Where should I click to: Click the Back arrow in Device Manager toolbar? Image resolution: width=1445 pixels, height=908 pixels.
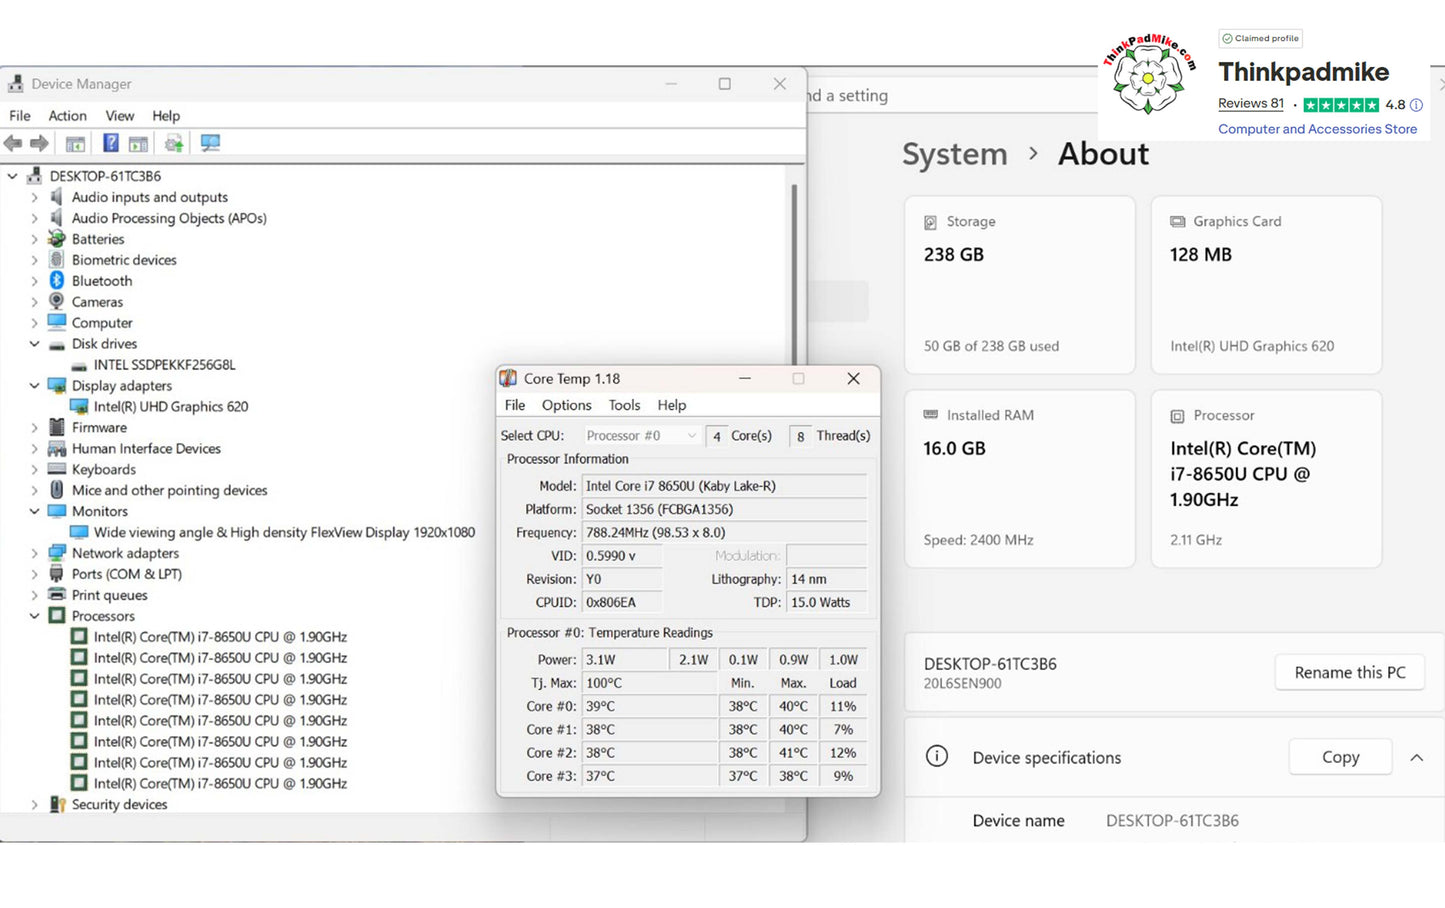[13, 143]
